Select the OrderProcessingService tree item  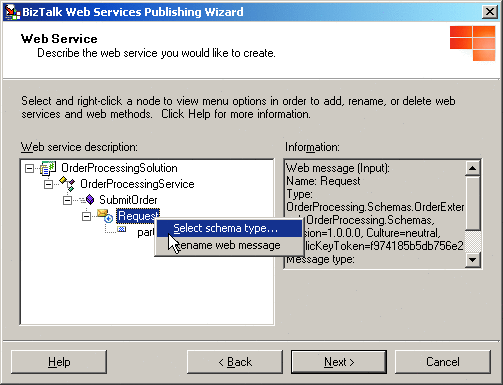point(137,184)
